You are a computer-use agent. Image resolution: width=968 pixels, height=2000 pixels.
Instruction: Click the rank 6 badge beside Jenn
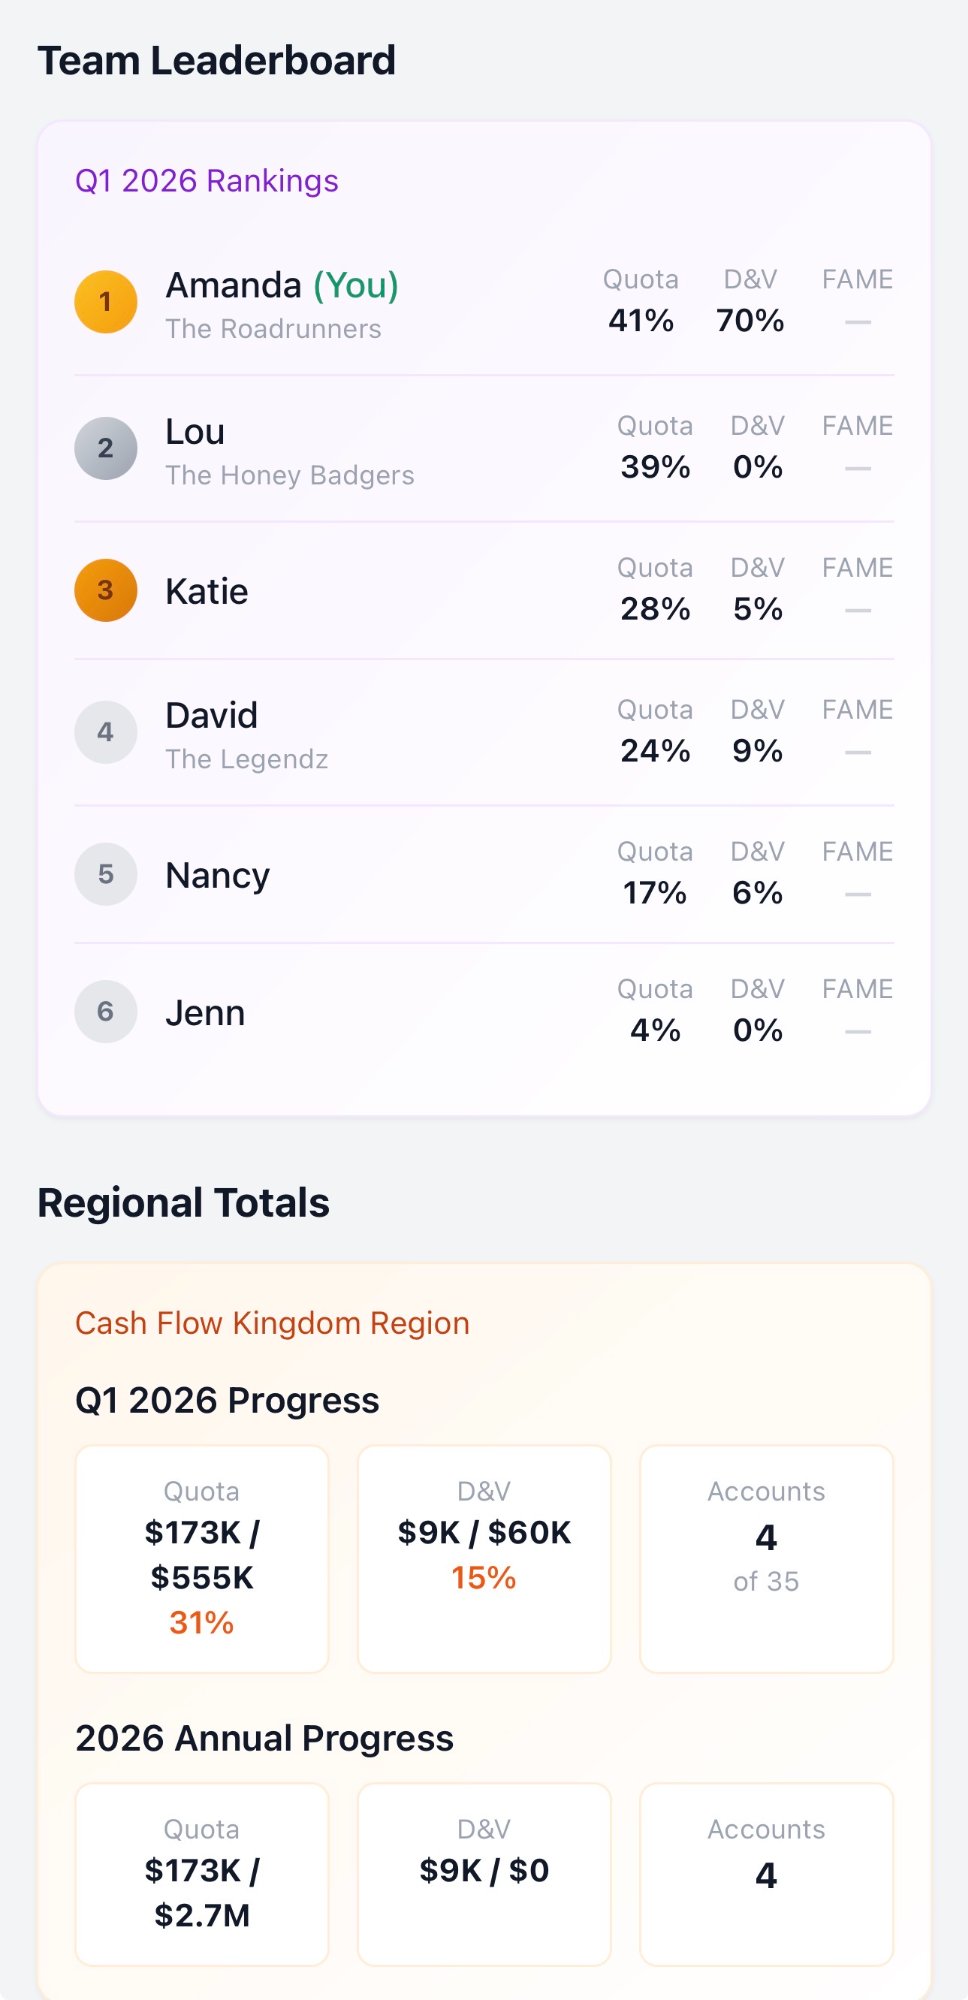point(106,1011)
